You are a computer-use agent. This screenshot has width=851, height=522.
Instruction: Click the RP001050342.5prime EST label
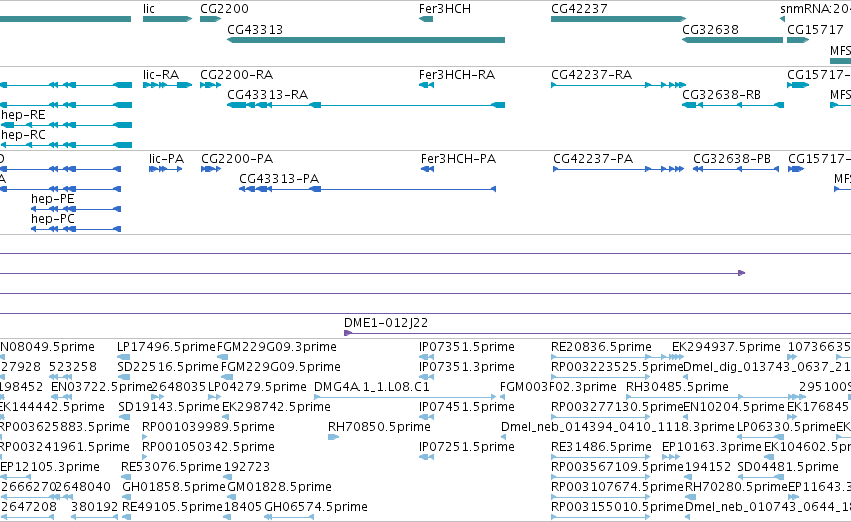click(208, 447)
